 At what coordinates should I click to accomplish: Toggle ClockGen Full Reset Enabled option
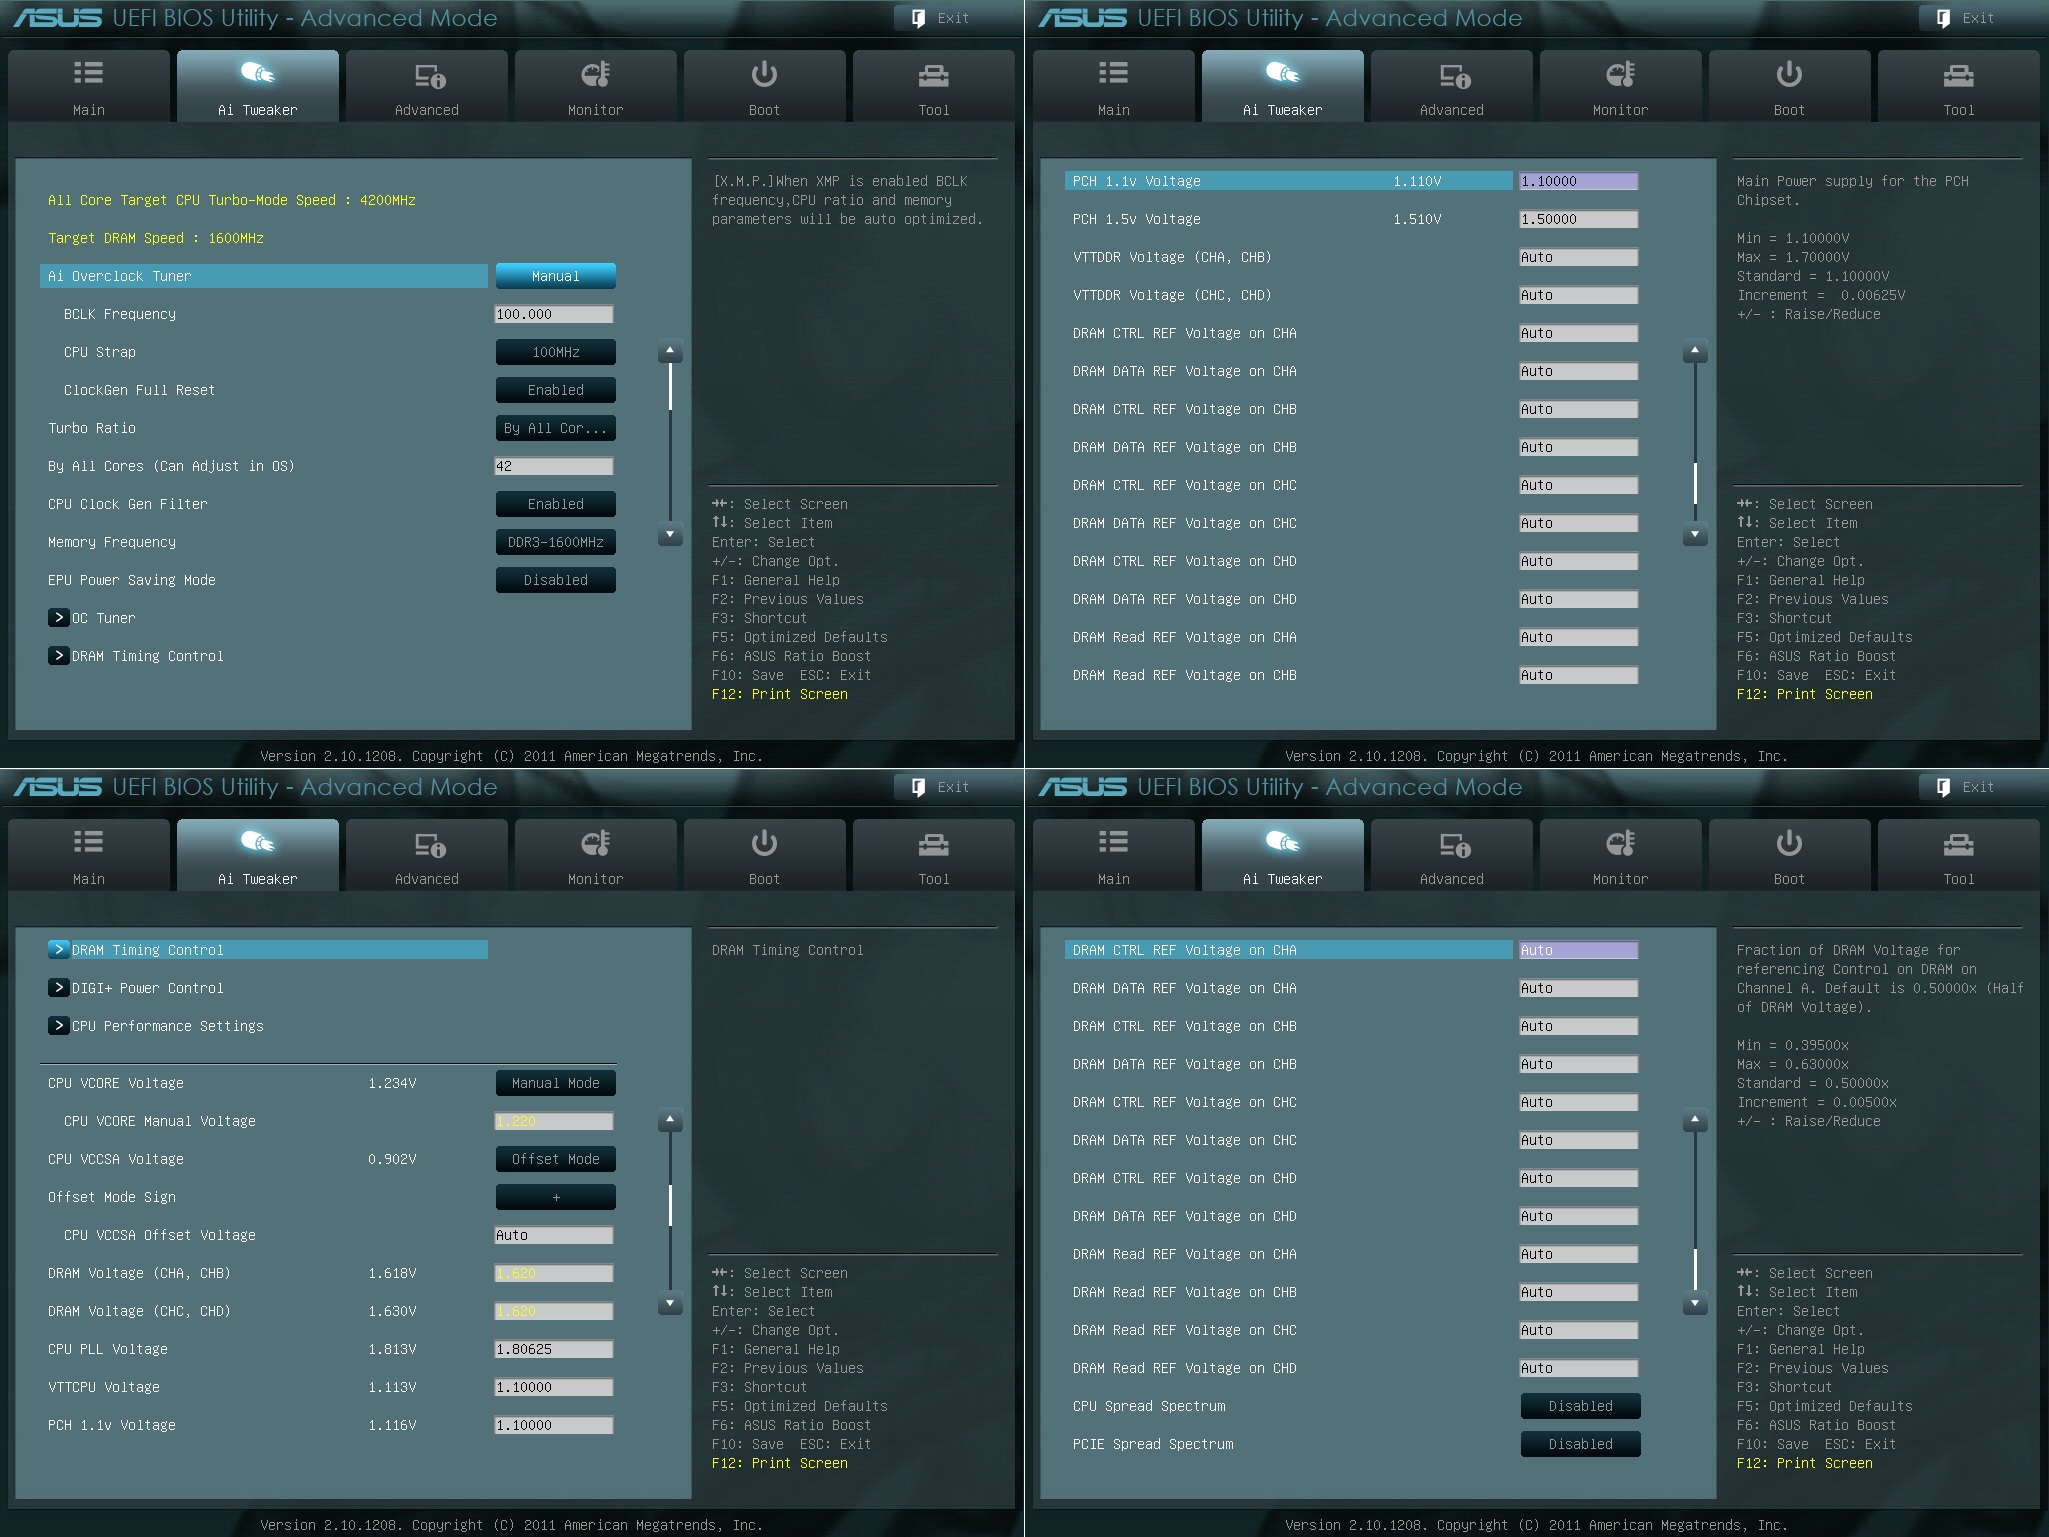click(x=555, y=390)
